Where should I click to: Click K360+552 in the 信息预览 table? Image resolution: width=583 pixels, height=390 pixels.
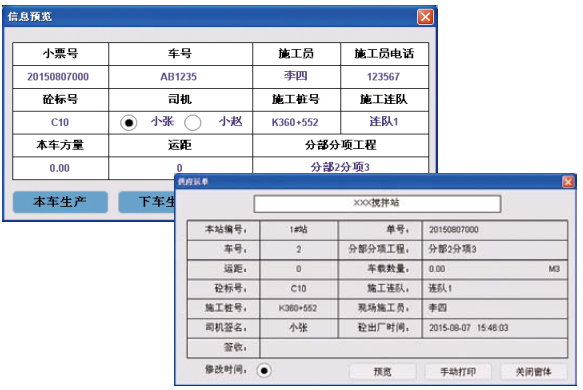click(295, 122)
